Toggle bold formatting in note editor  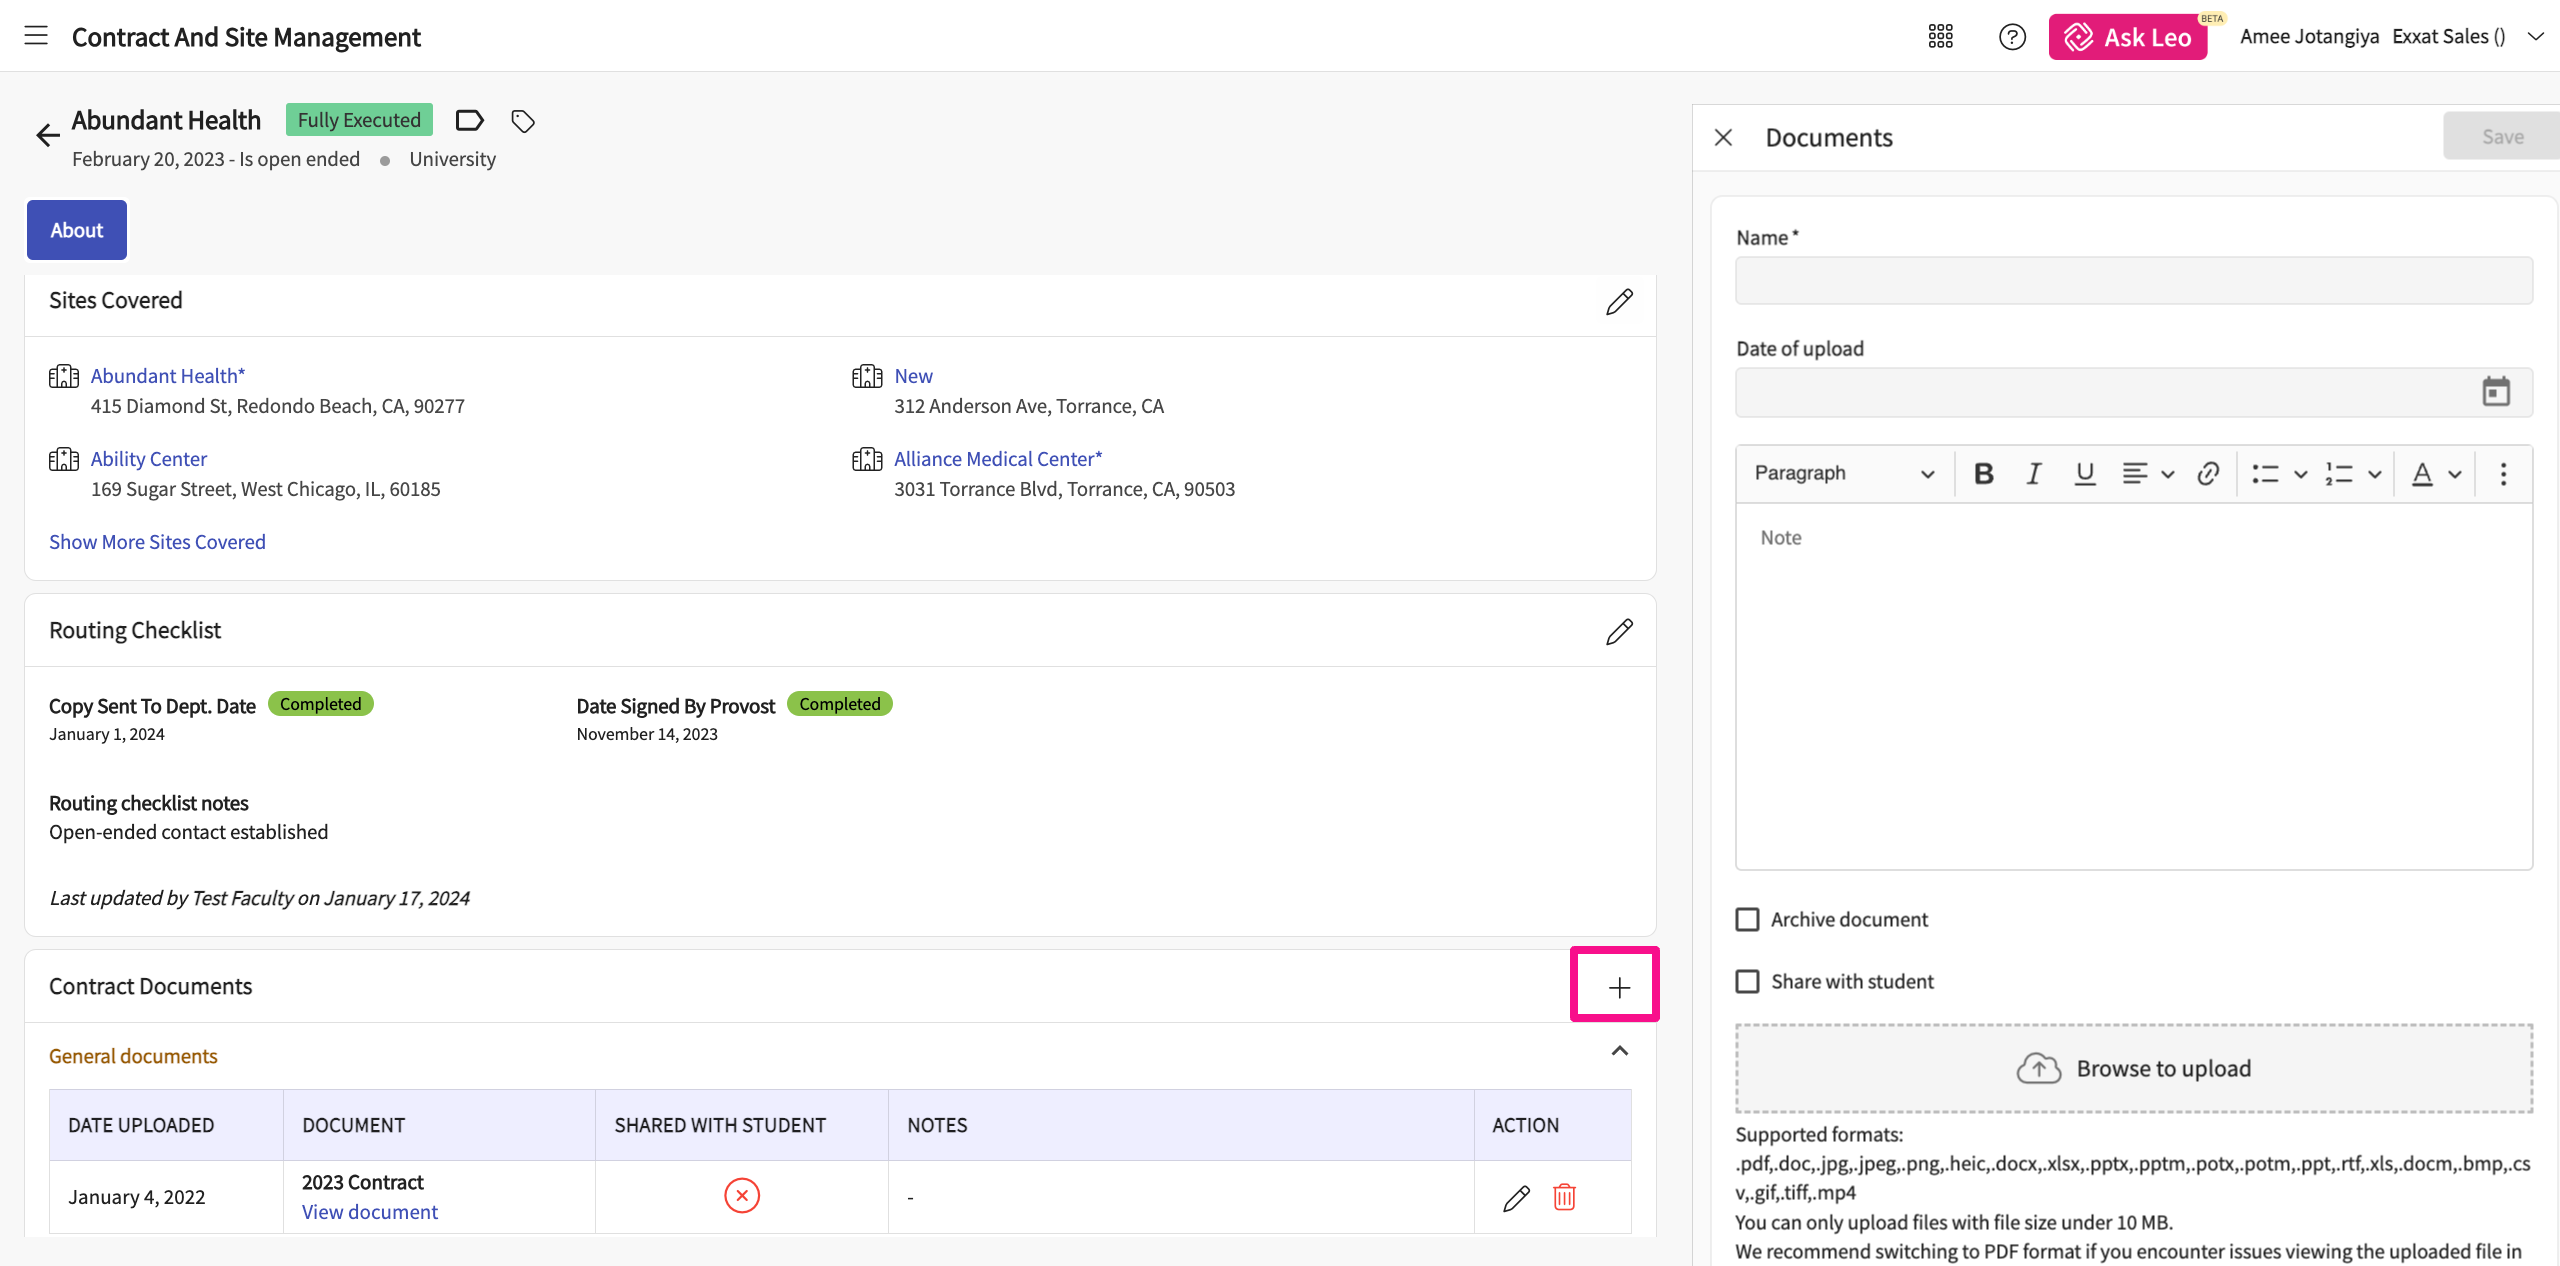click(x=1984, y=474)
